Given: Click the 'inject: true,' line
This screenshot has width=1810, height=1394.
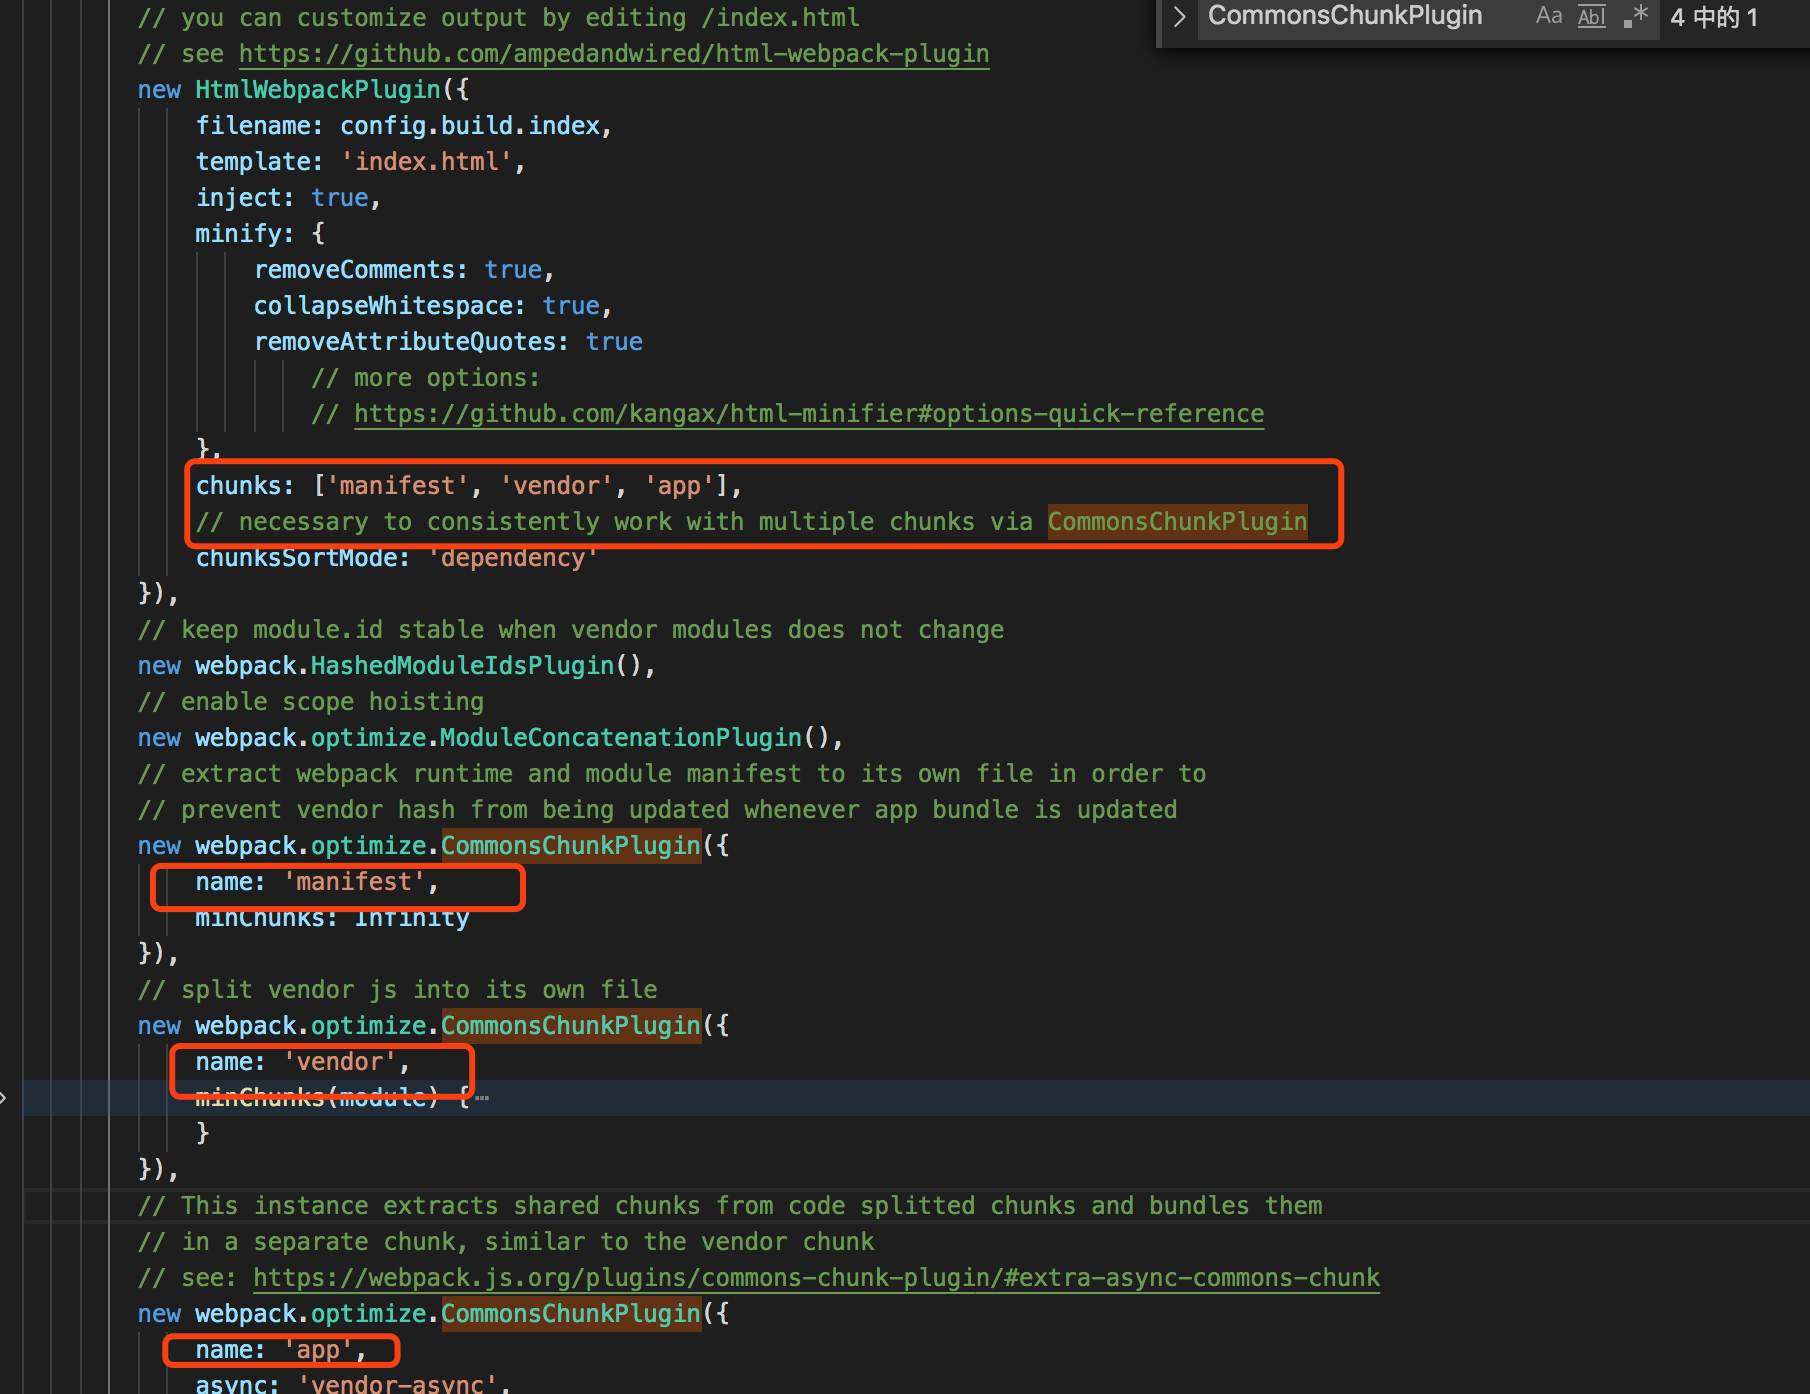Looking at the screenshot, I should click(x=288, y=198).
